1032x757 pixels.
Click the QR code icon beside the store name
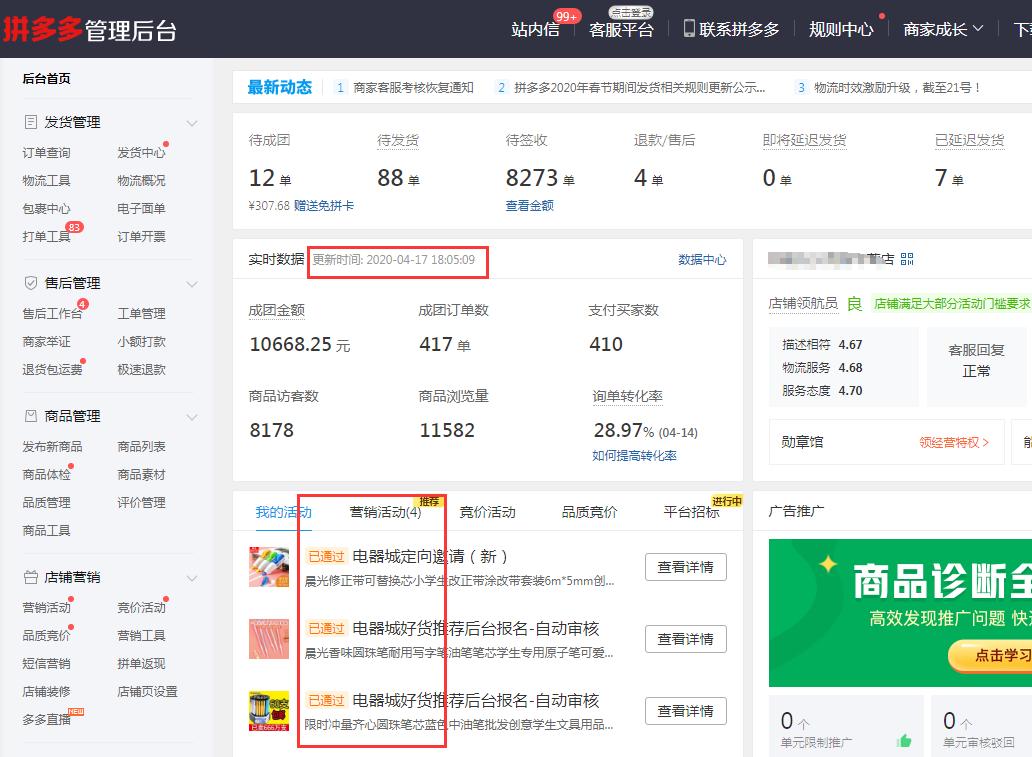908,258
